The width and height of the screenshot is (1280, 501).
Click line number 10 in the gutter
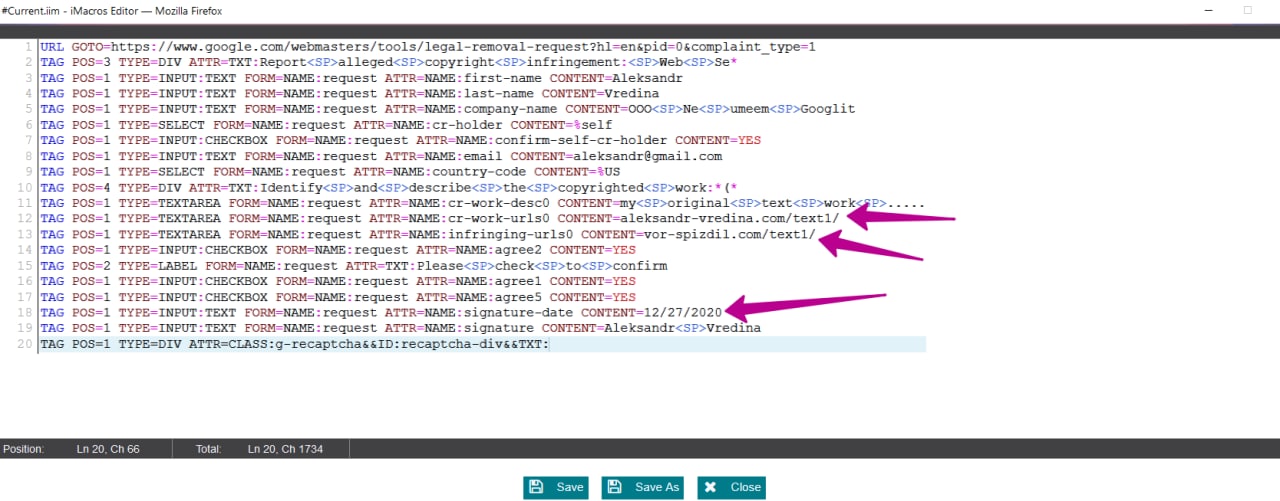[27, 188]
